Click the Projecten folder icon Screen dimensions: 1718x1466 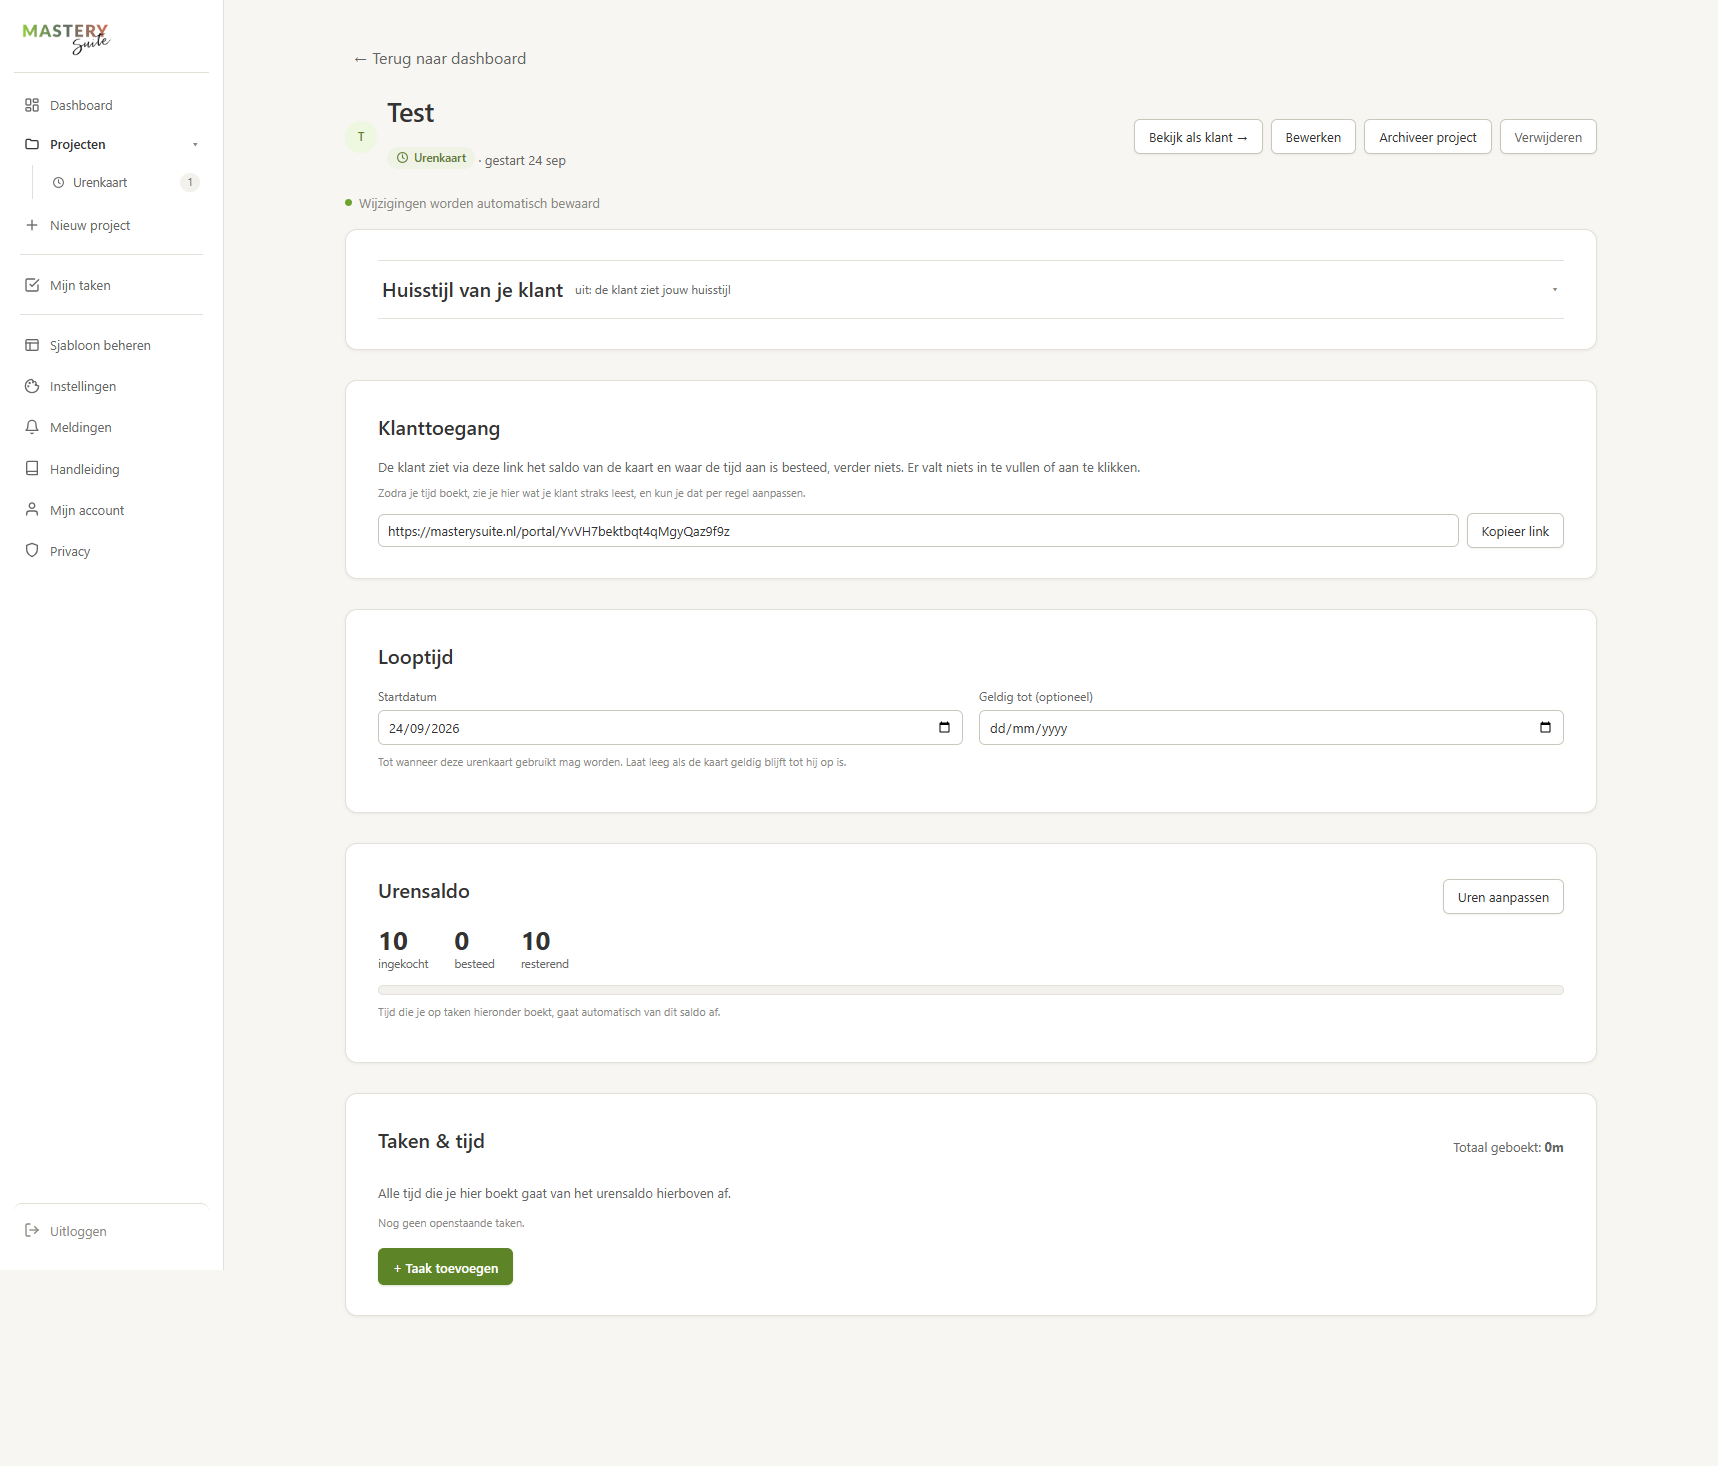tap(32, 144)
